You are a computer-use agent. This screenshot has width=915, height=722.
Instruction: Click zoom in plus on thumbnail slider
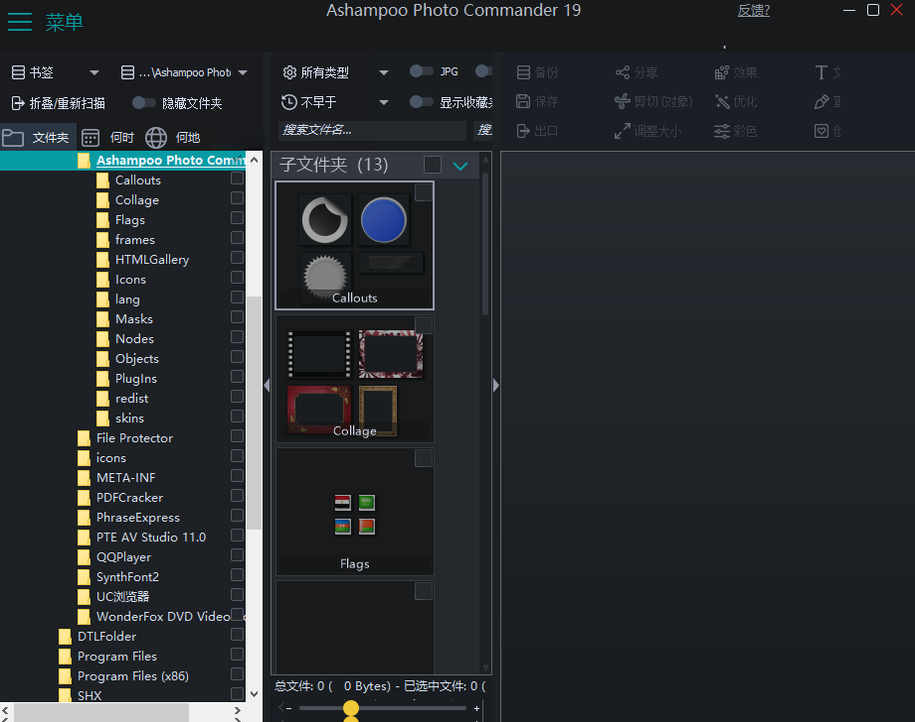[477, 708]
